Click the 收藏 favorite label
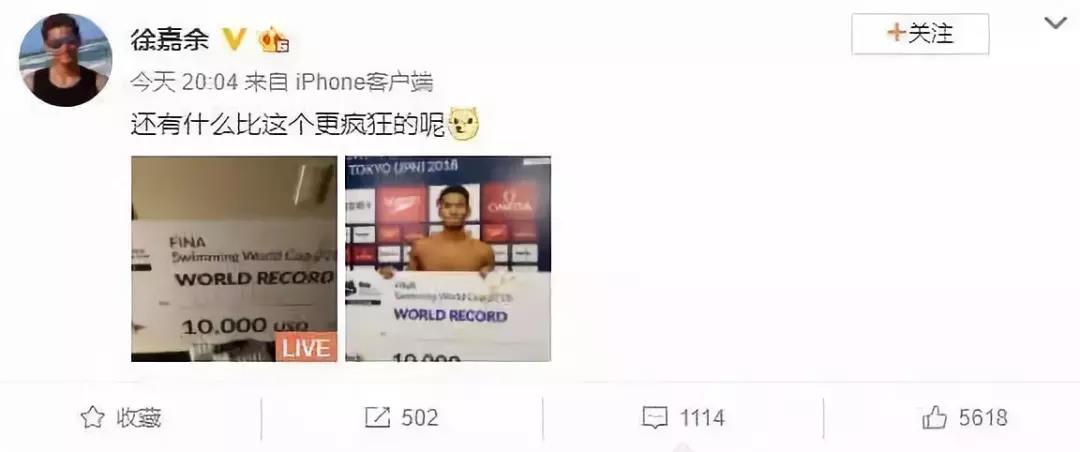 click(x=138, y=418)
